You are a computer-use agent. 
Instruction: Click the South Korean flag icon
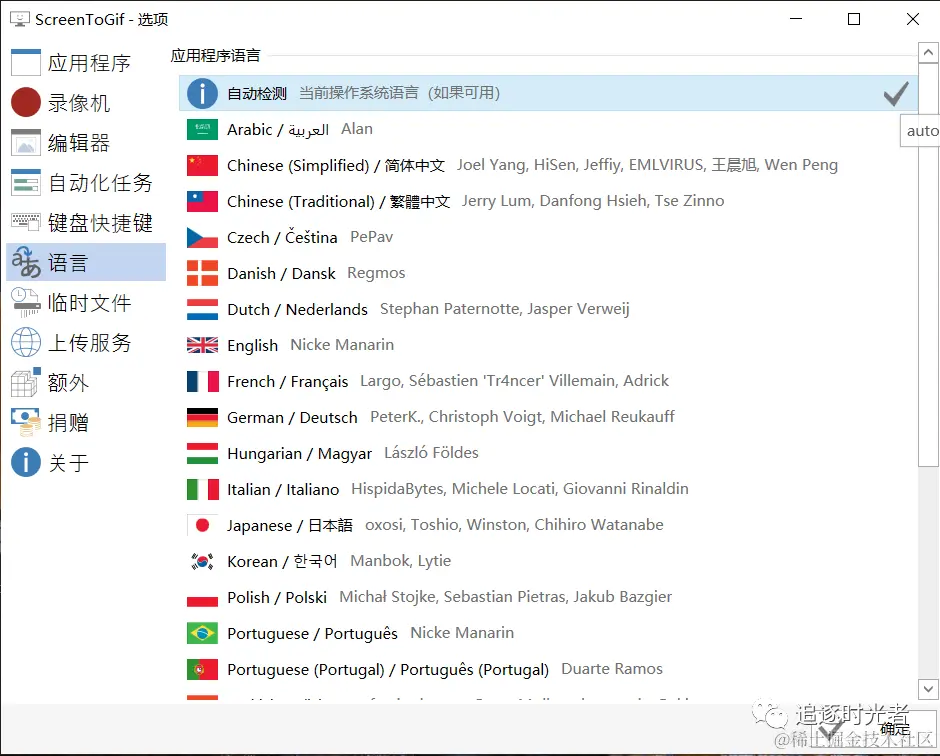pos(202,561)
